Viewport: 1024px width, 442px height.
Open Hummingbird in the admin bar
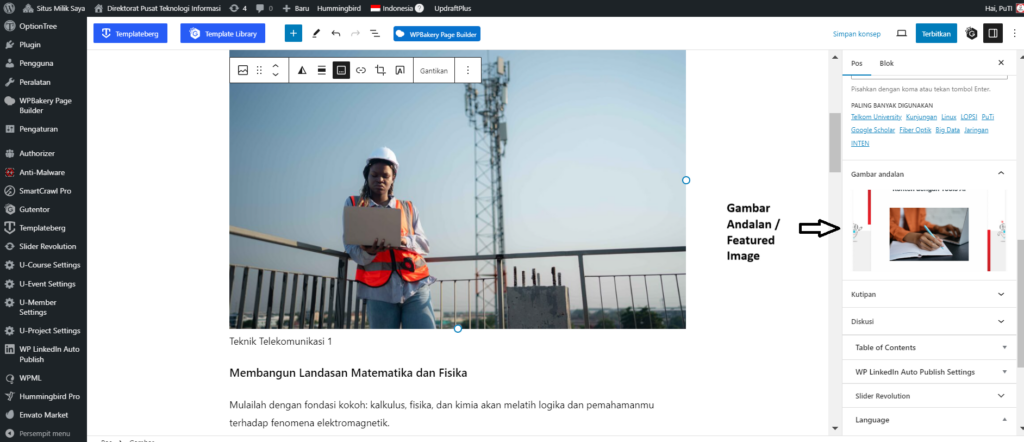click(340, 8)
